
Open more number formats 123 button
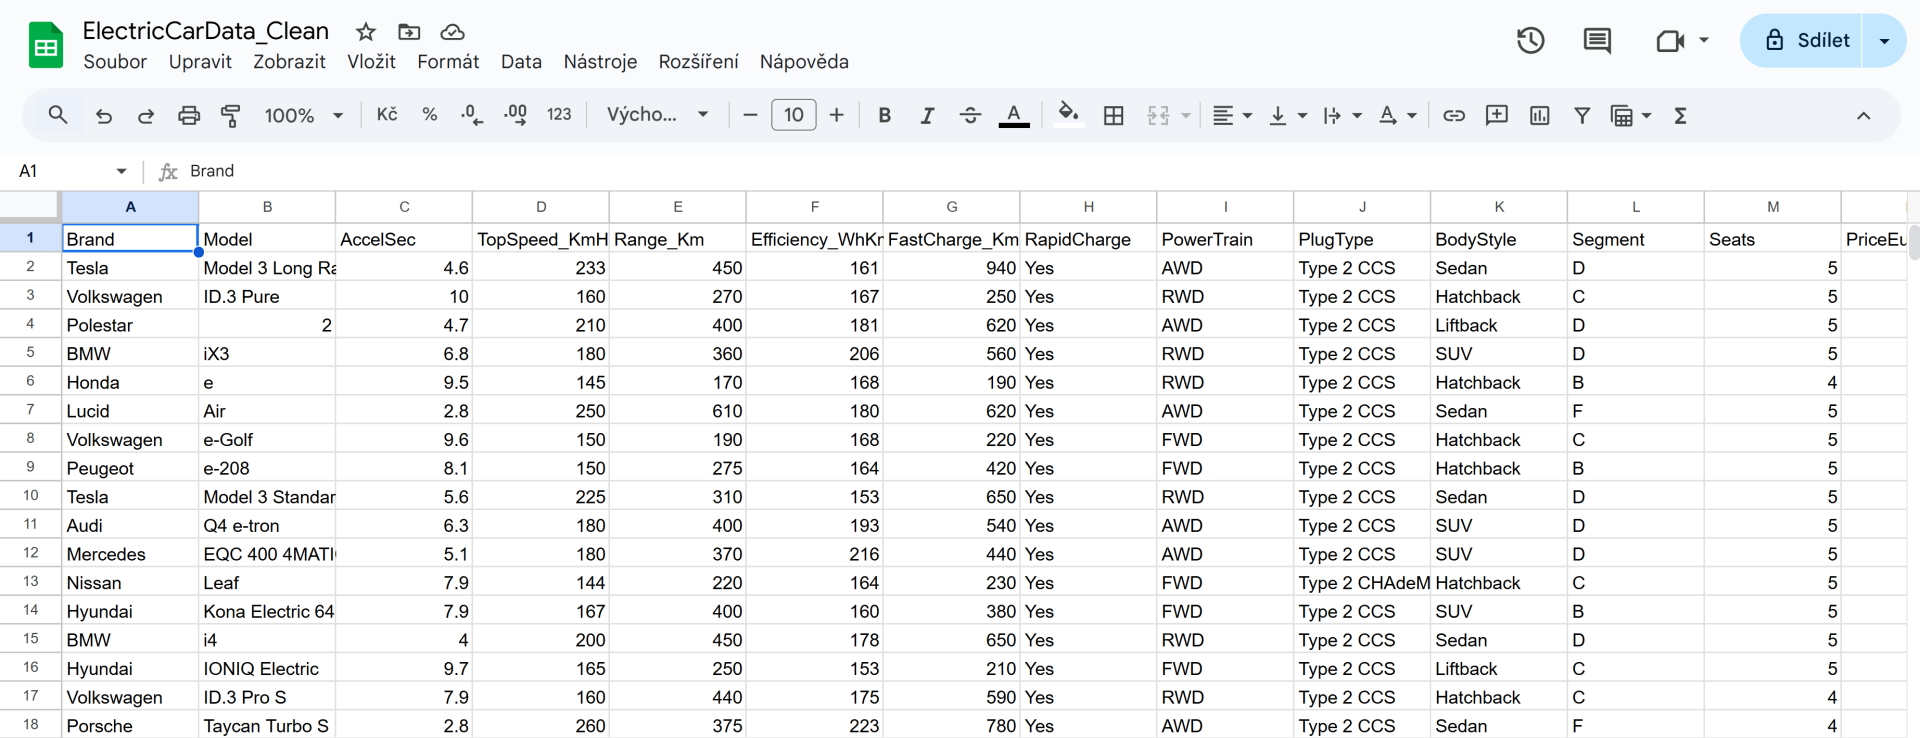559,115
